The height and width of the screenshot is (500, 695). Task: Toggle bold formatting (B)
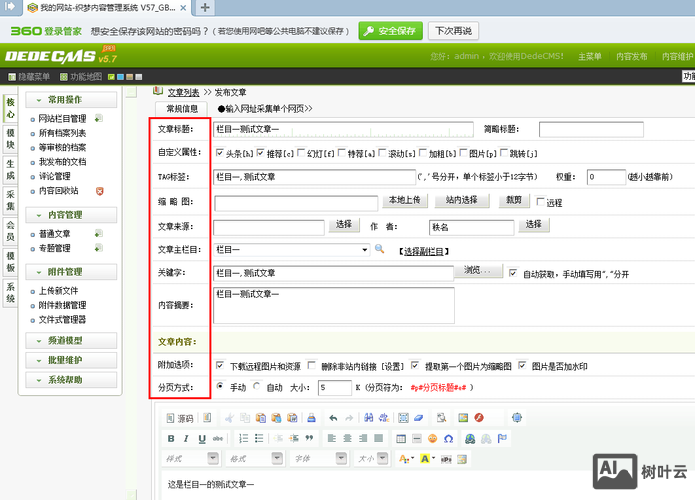click(171, 438)
